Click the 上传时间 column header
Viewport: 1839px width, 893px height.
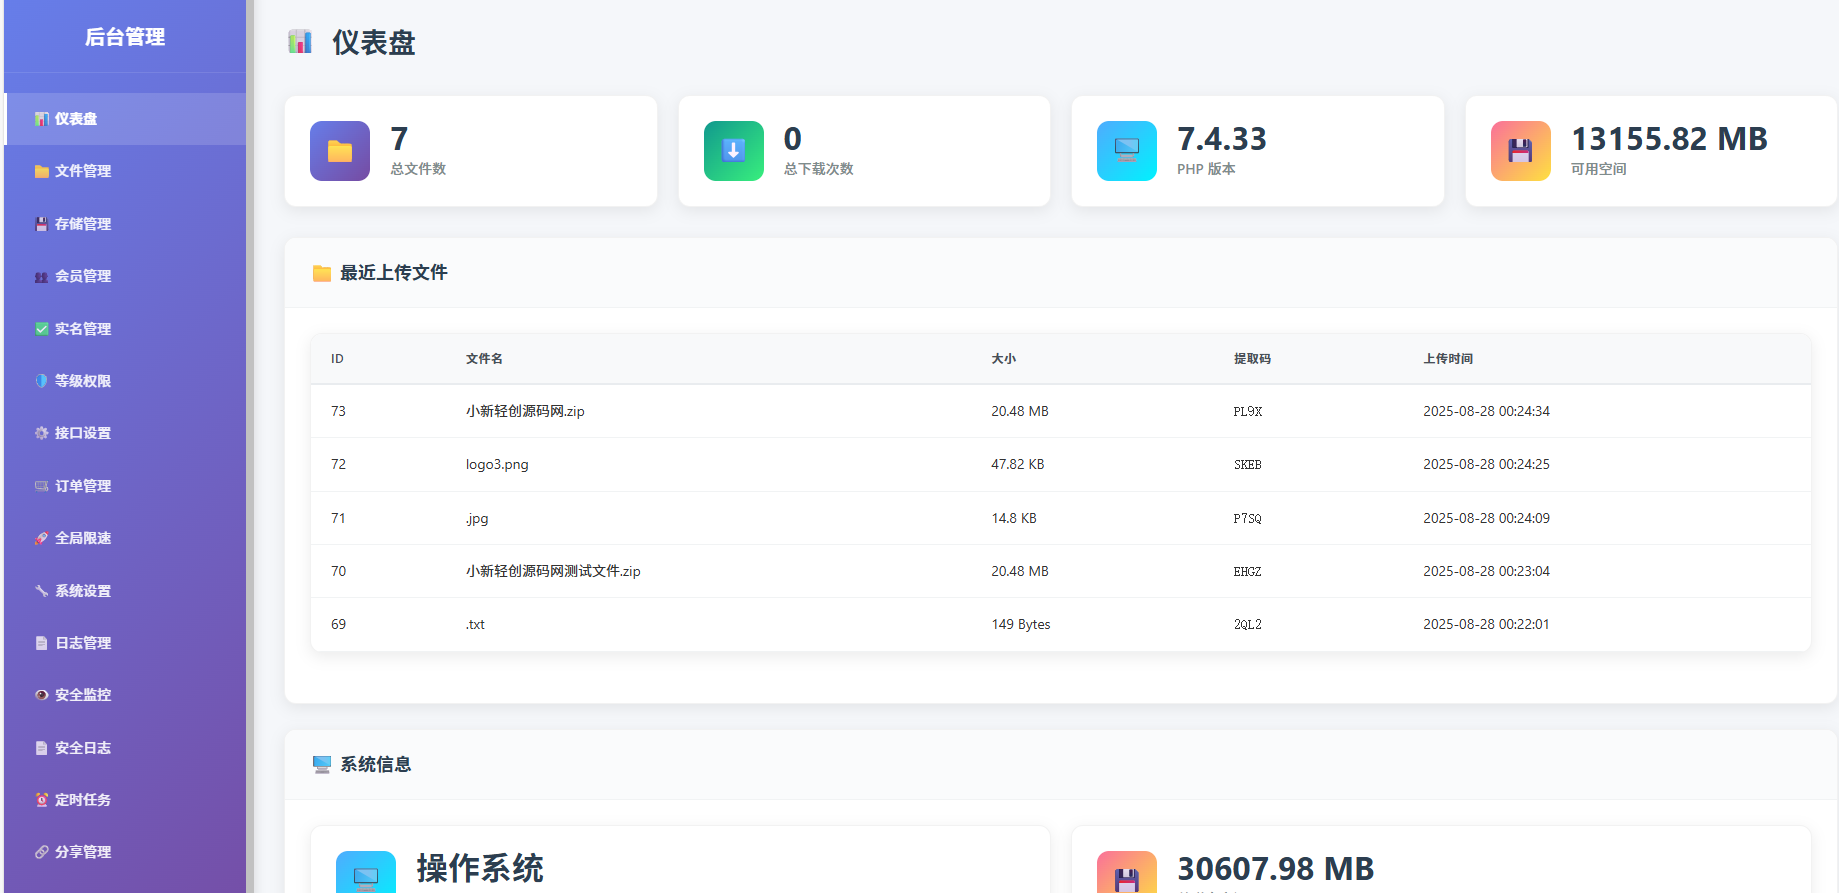point(1448,359)
